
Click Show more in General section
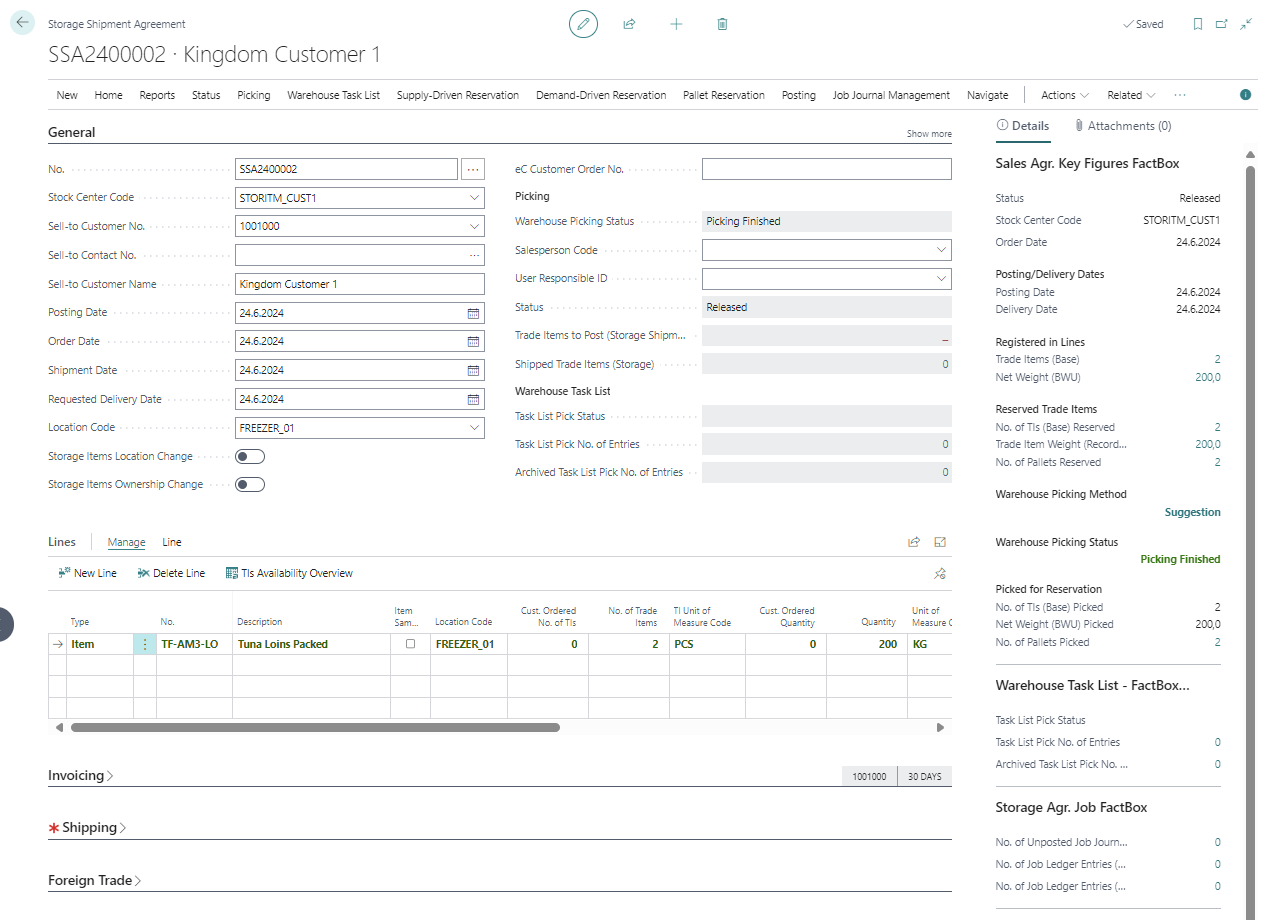point(928,134)
